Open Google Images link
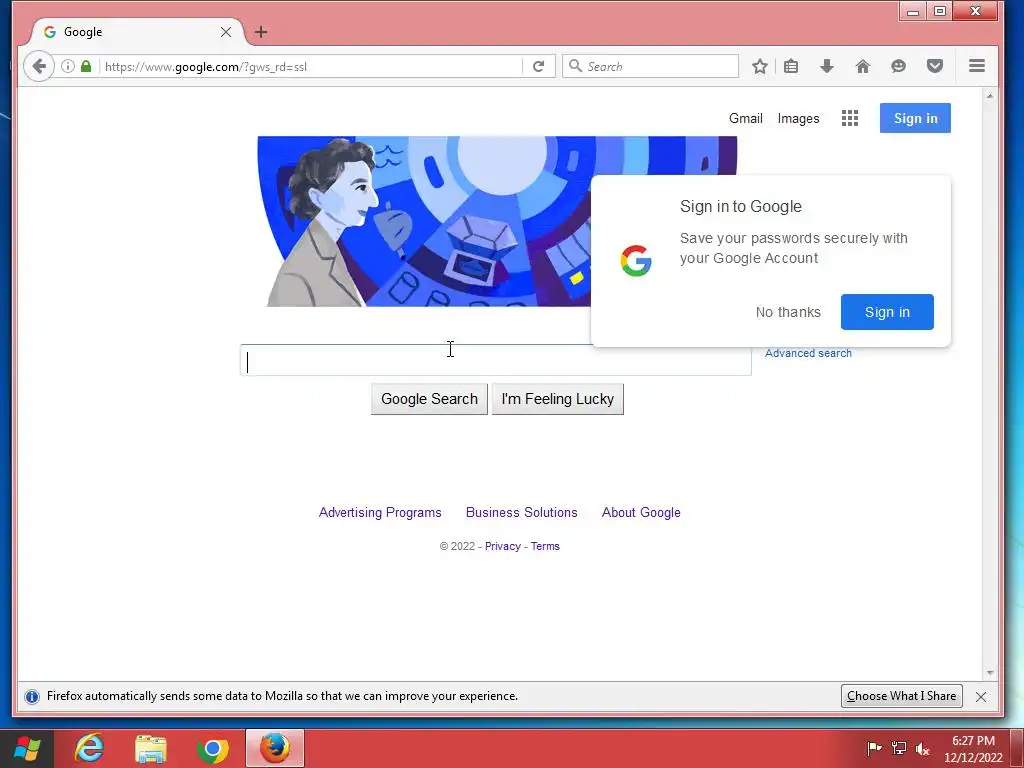Viewport: 1024px width, 768px height. coord(798,118)
